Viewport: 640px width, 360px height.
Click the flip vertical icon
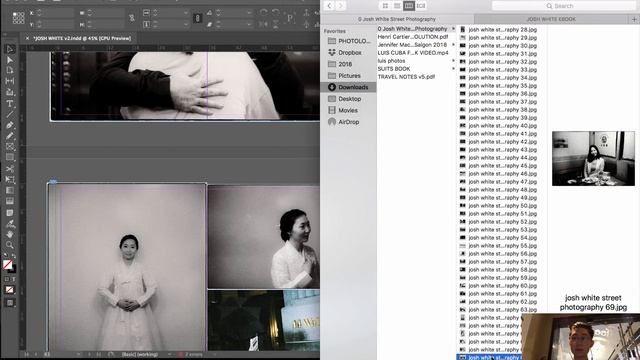(276, 24)
